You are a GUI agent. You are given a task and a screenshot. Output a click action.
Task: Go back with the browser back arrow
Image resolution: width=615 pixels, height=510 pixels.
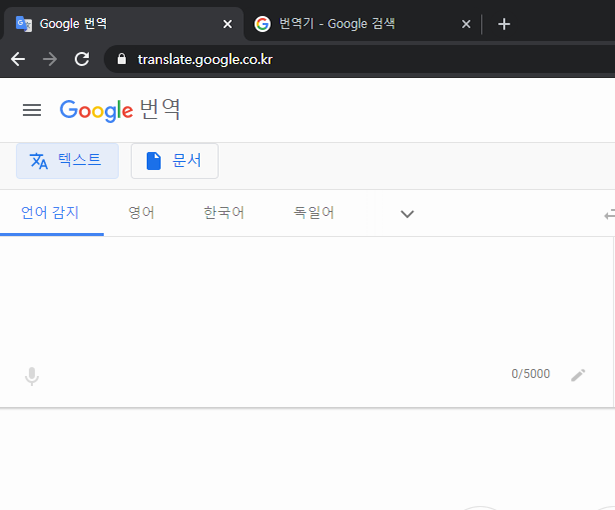[x=18, y=59]
